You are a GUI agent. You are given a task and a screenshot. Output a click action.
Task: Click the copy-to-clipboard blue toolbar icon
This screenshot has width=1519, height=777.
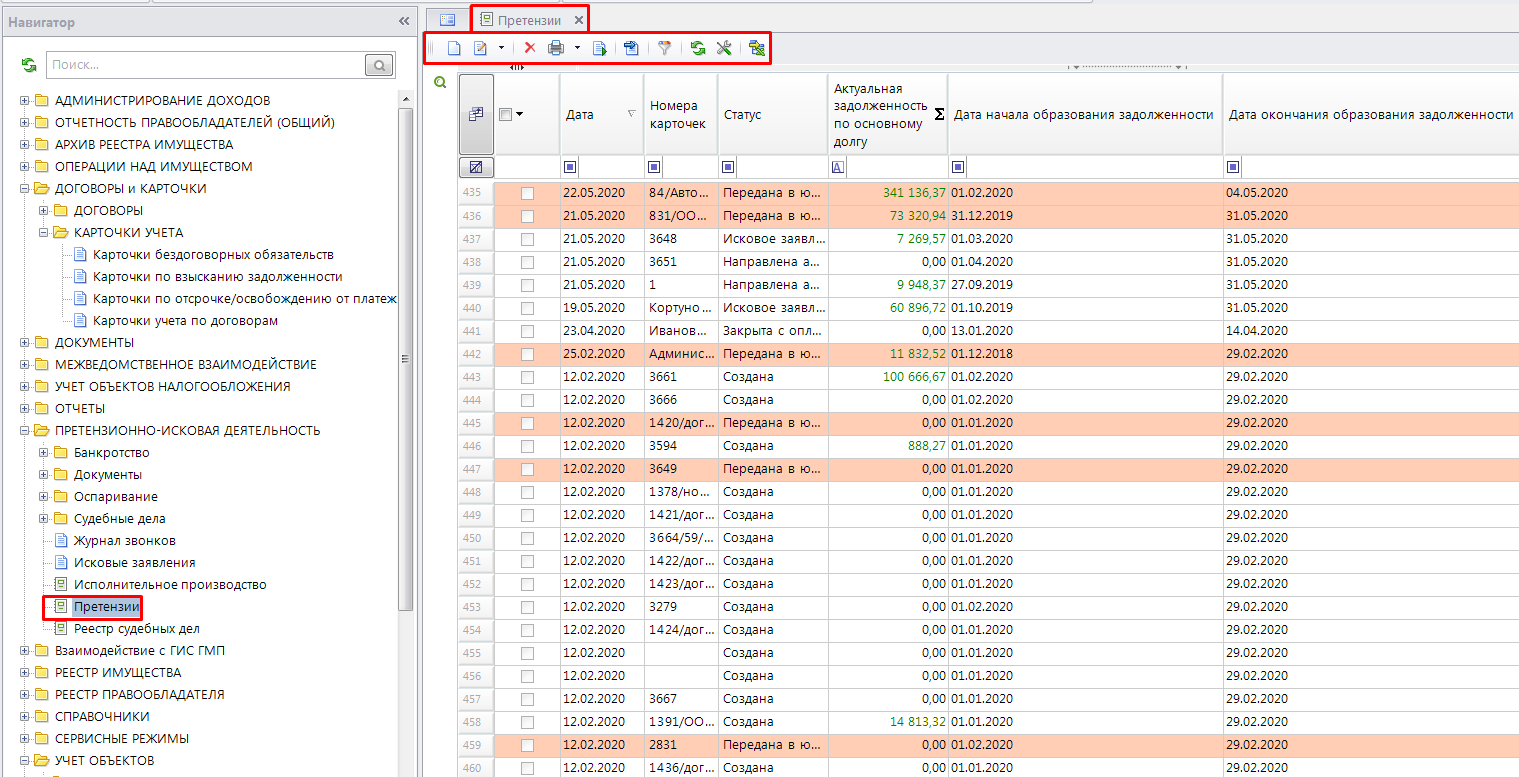(631, 48)
